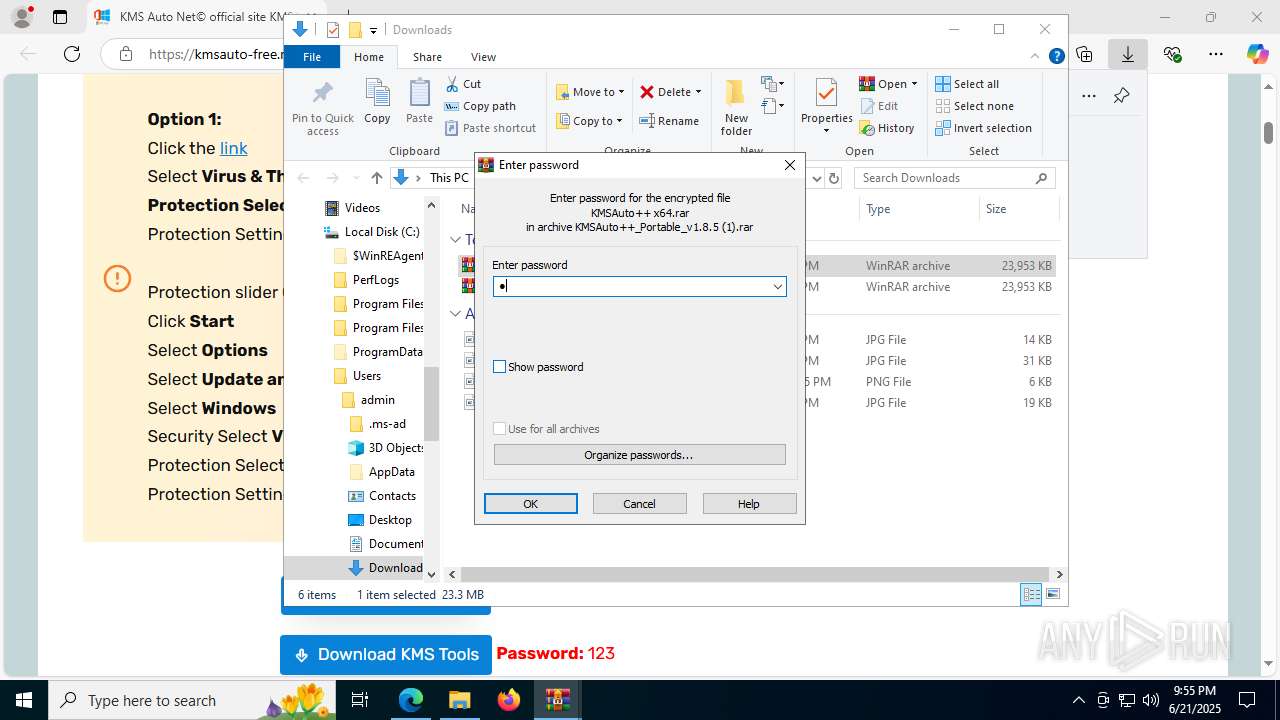1280x720 pixels.
Task: Open the Copy to dropdown
Action: click(589, 121)
